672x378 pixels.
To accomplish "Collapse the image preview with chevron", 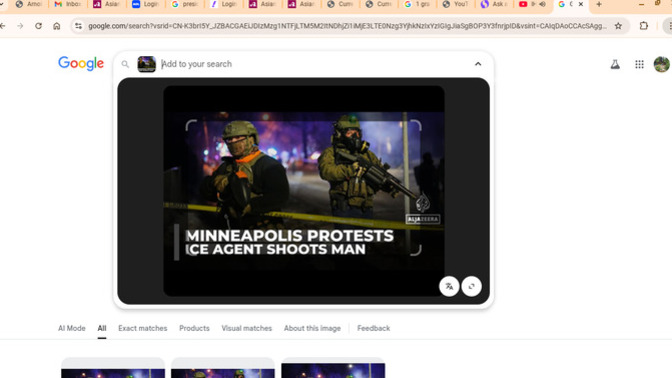I will point(478,64).
